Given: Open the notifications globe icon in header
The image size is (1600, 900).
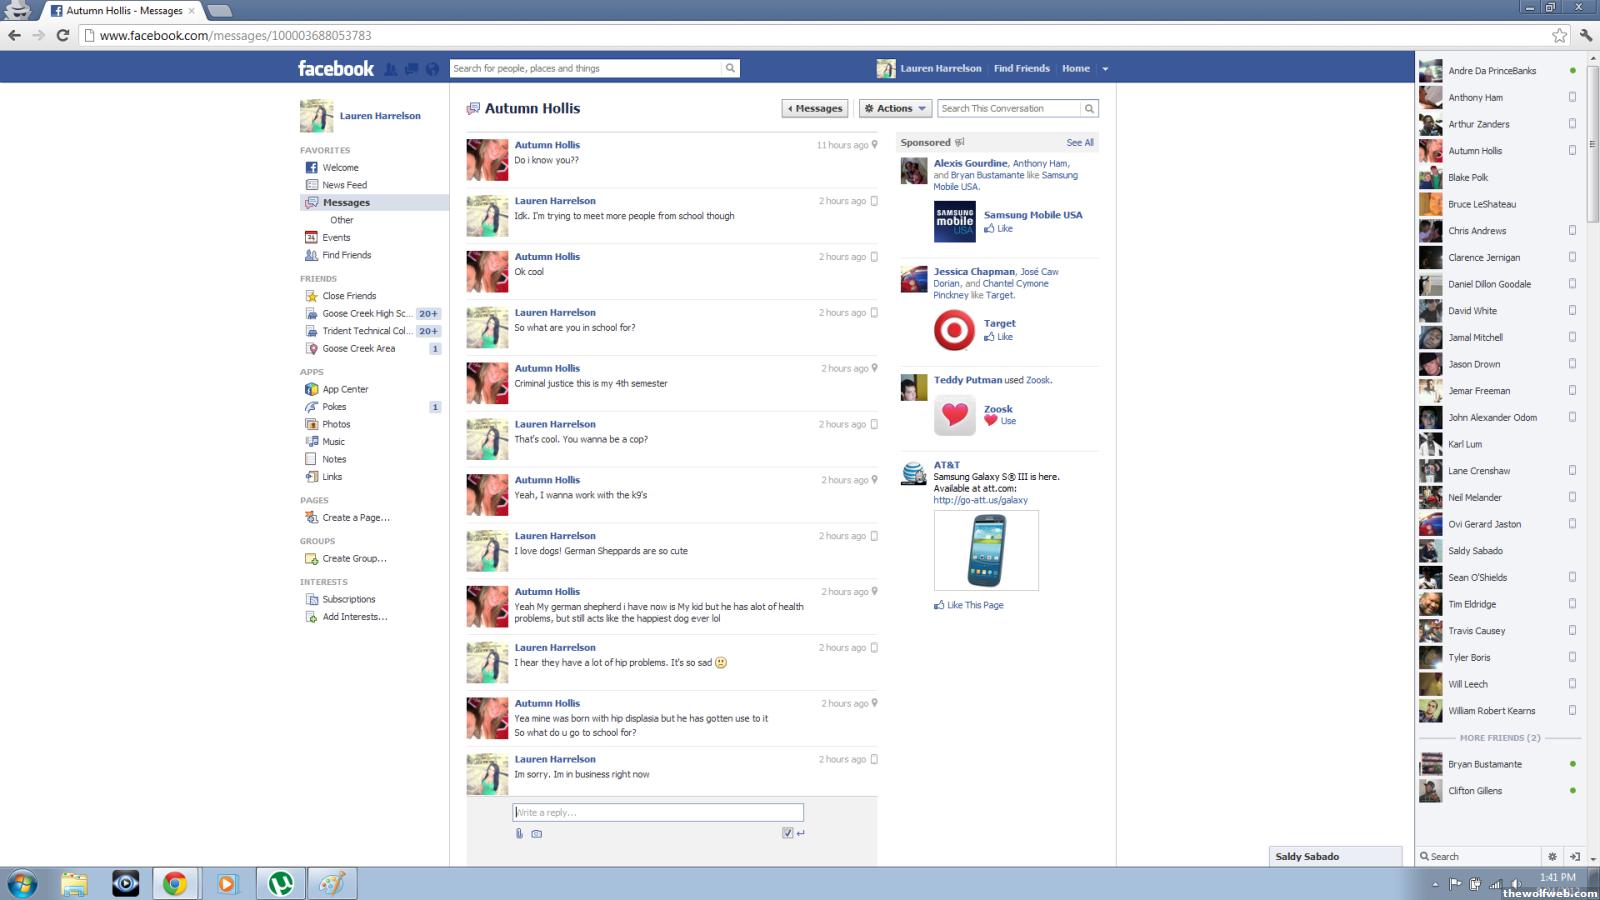Looking at the screenshot, I should (x=432, y=69).
